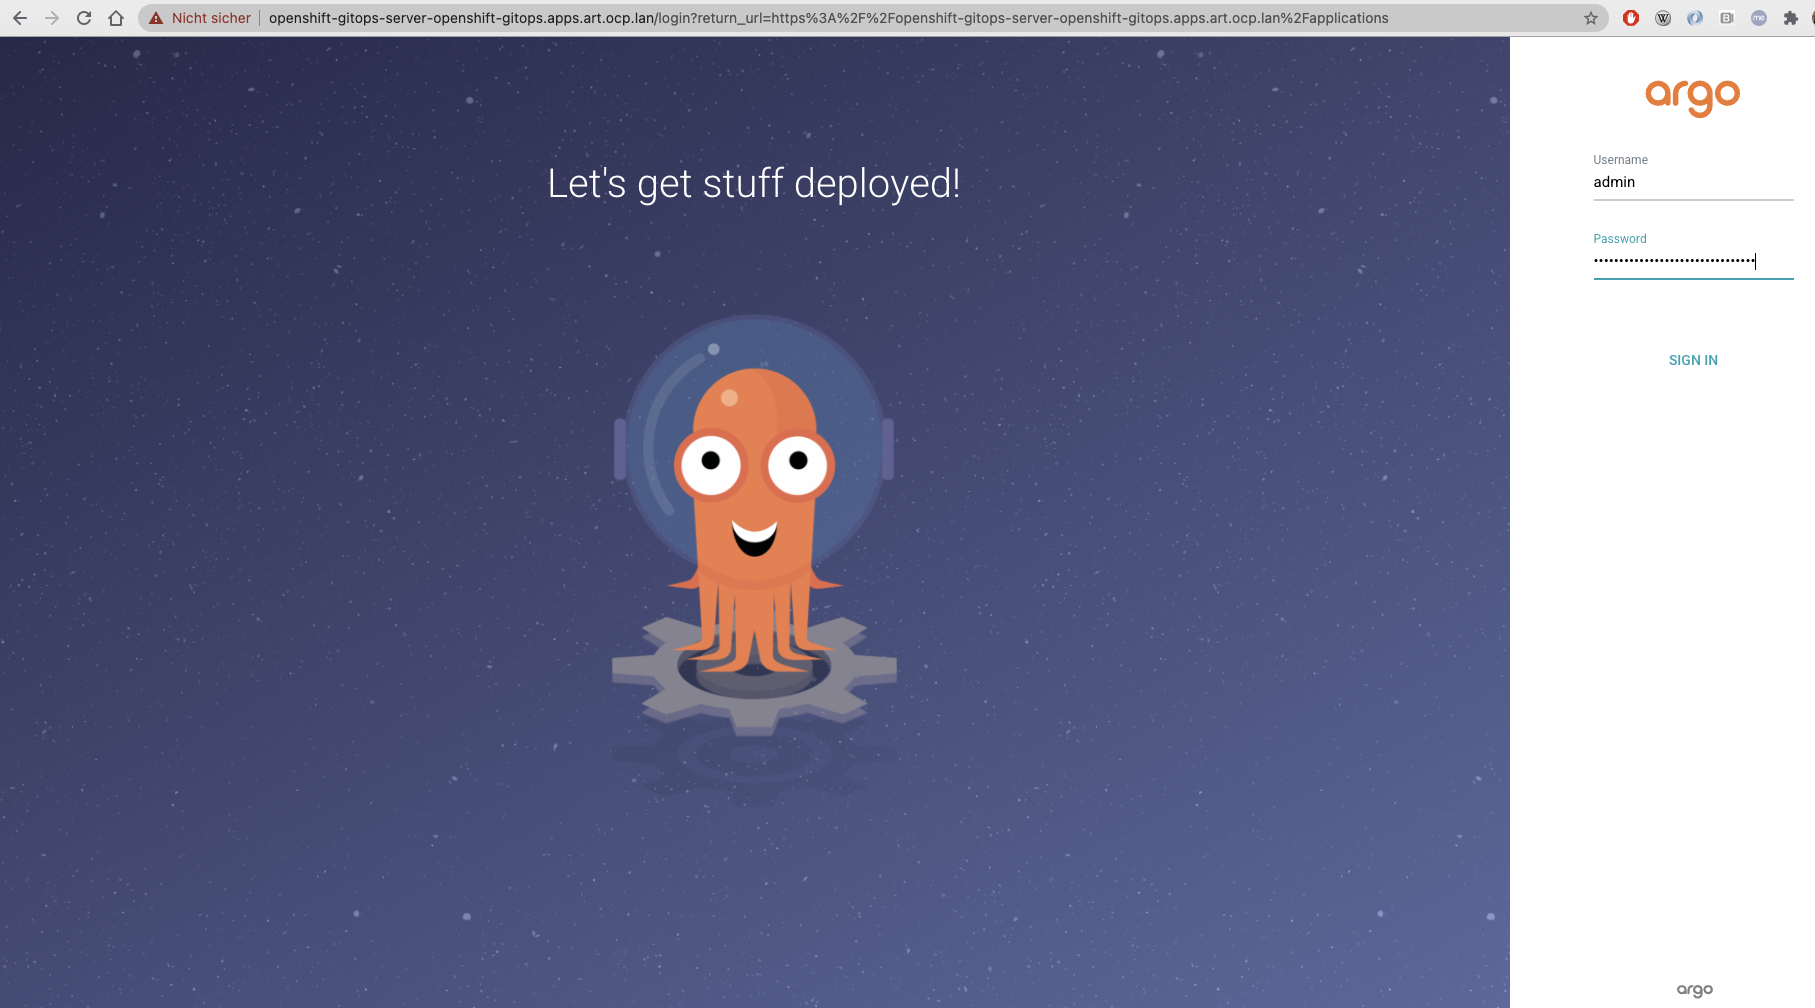Open the red stop-hand ad blocker extension
Image resolution: width=1815 pixels, height=1008 pixels.
click(x=1631, y=18)
